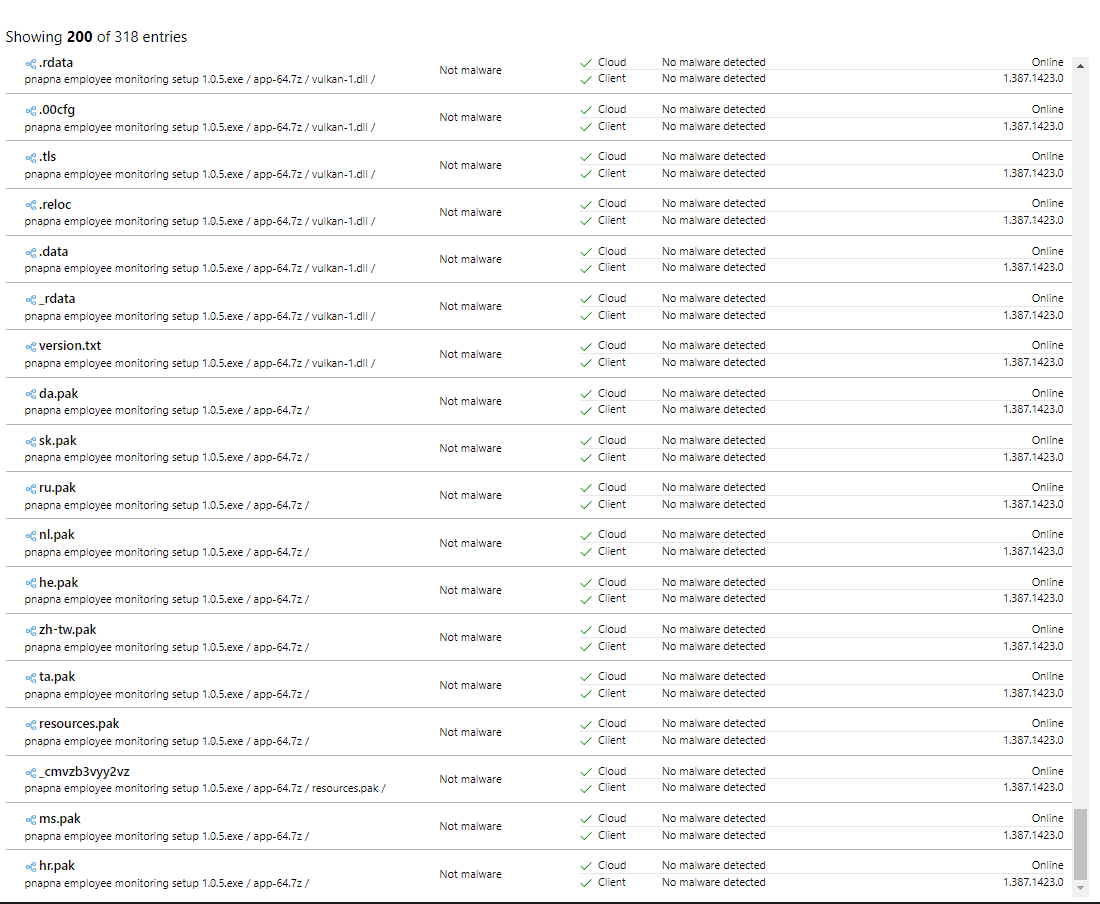
Task: Click the scrollbar down arrow
Action: [x=1080, y=887]
